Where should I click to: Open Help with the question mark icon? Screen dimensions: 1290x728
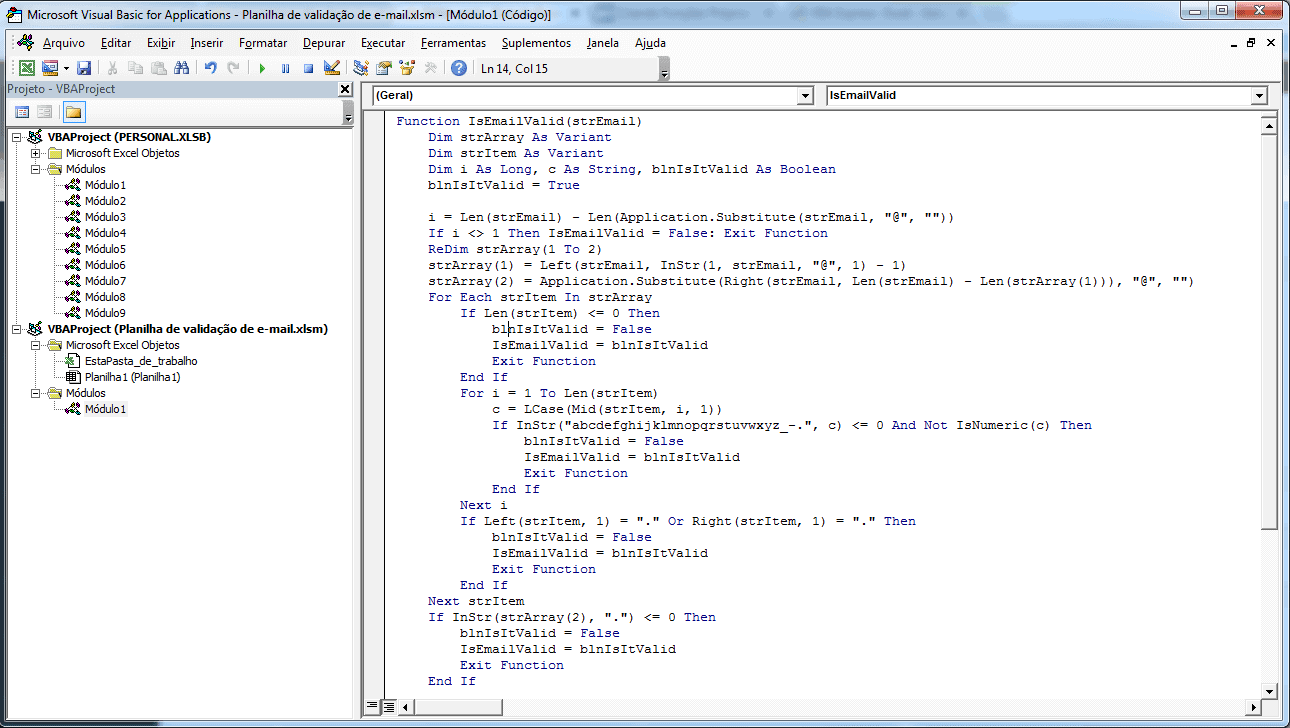(459, 68)
